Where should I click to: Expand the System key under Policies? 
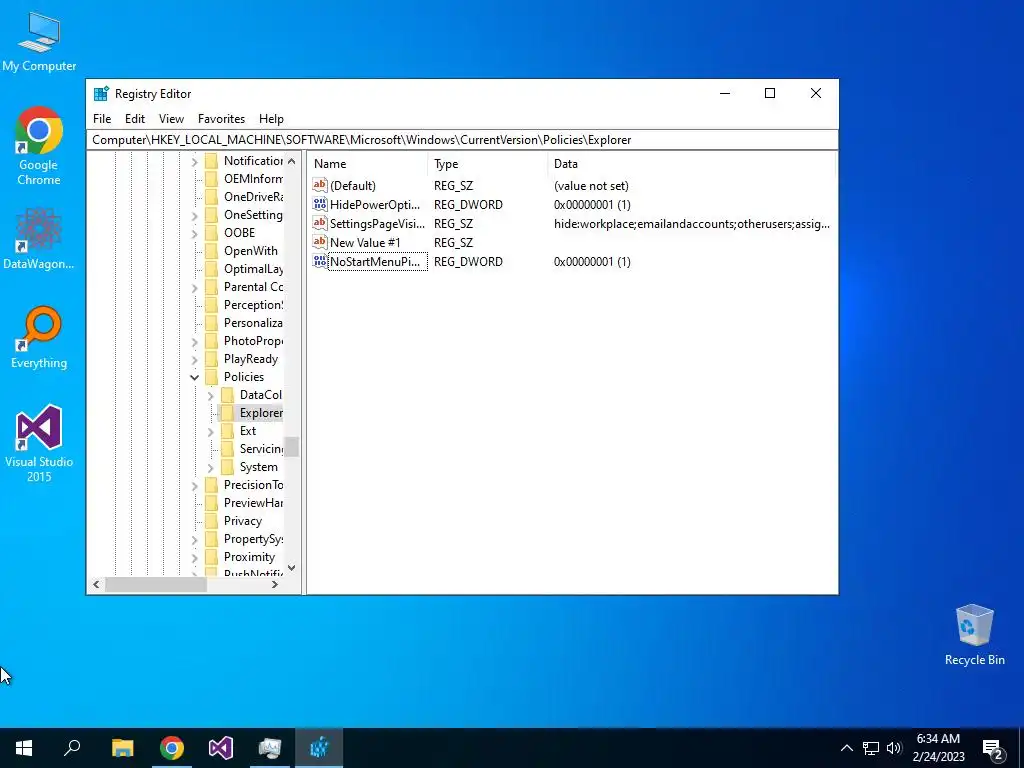point(210,467)
